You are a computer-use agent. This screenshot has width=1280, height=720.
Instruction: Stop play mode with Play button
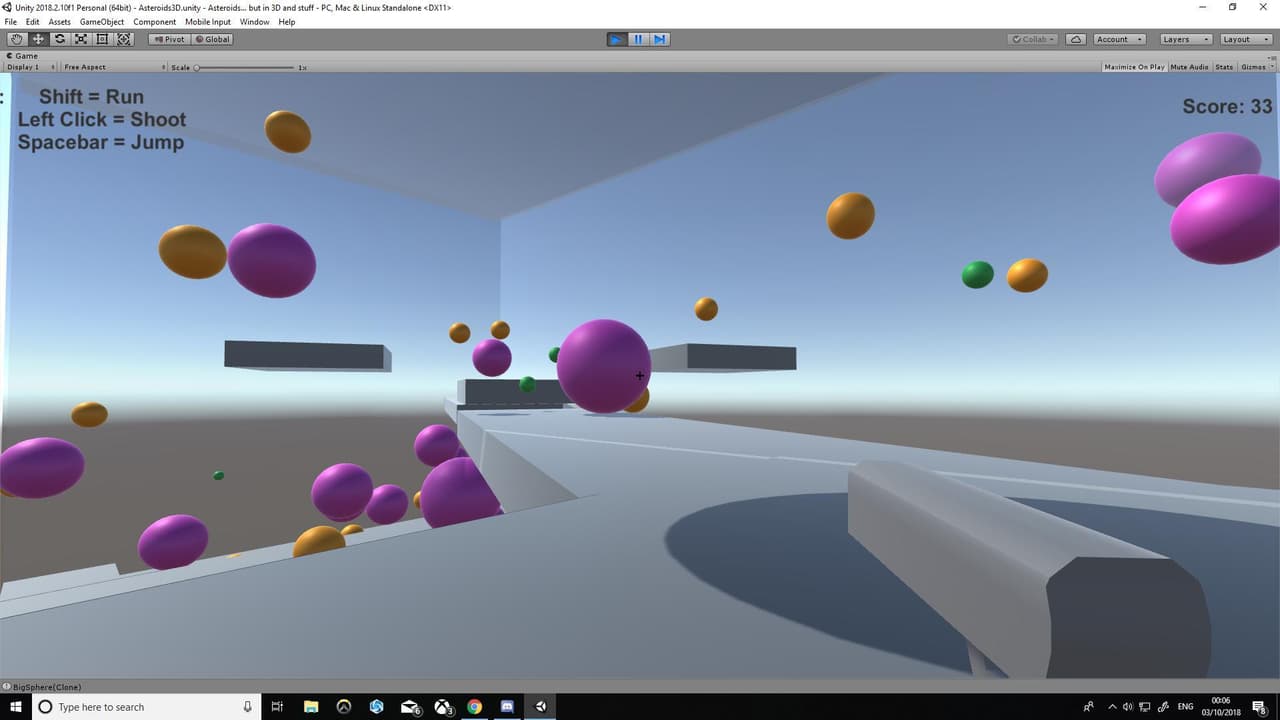tap(617, 39)
